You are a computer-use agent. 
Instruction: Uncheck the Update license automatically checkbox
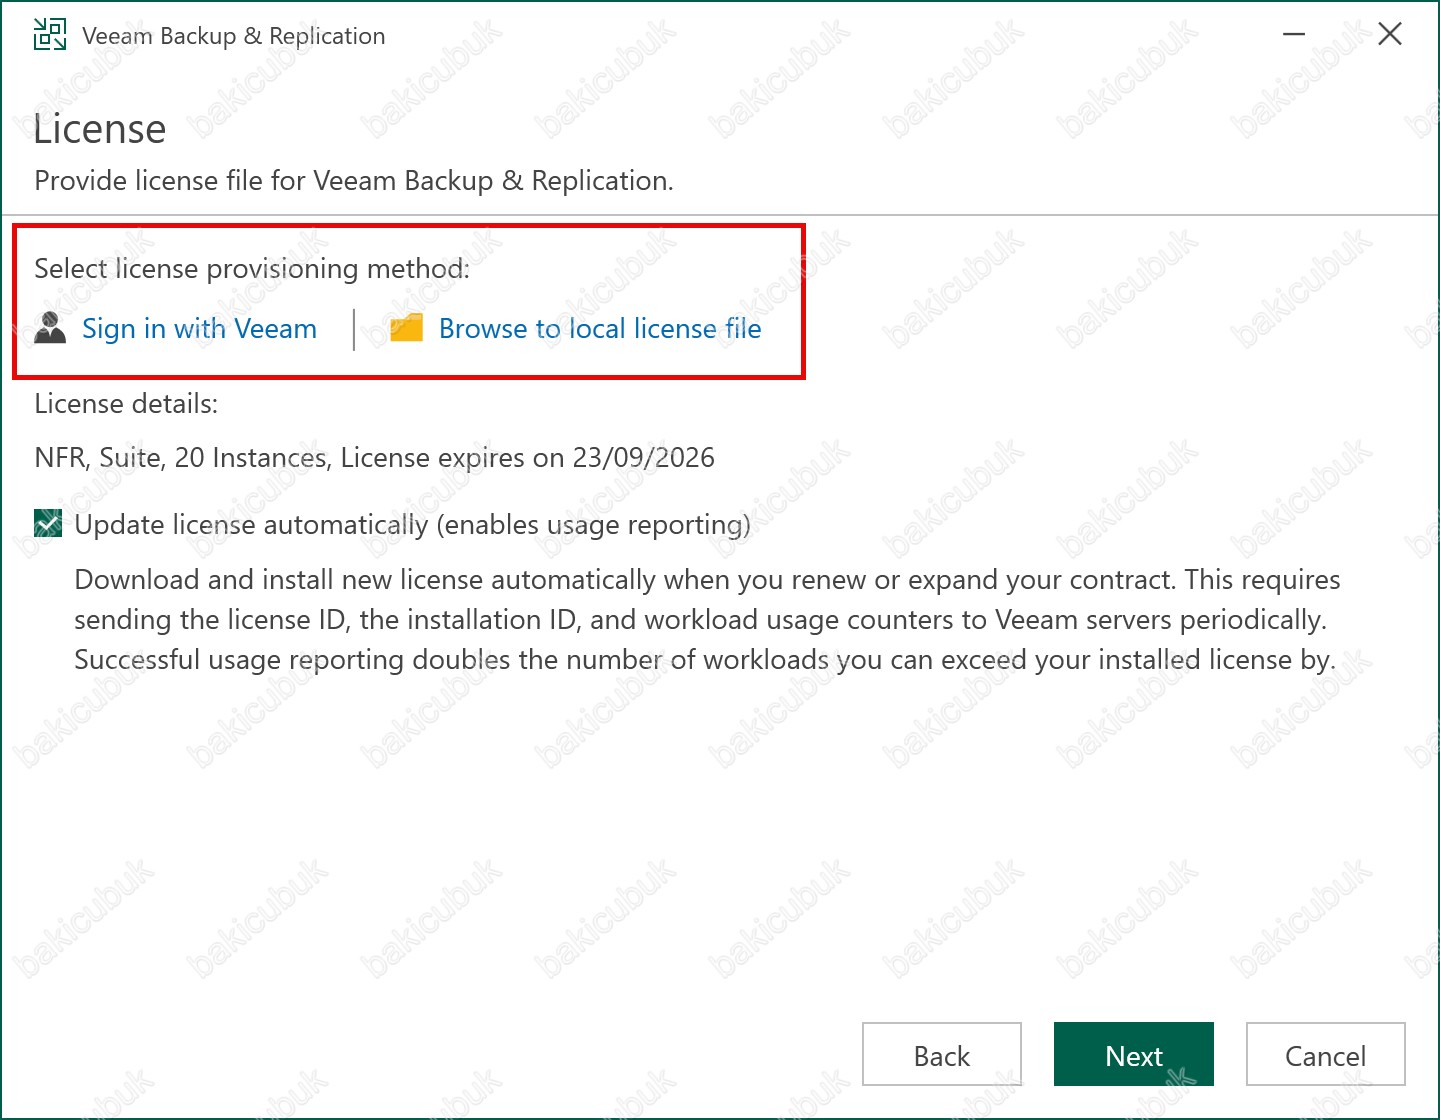[x=48, y=524]
